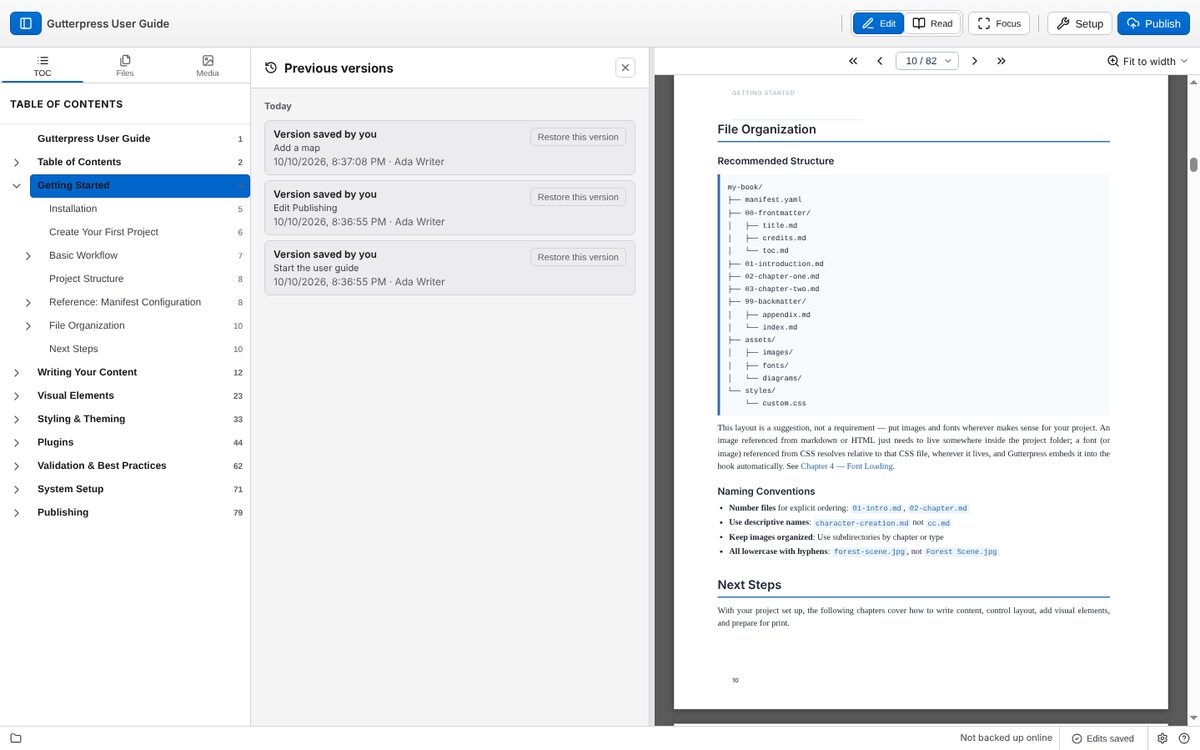The width and height of the screenshot is (1200, 750).
Task: Go to the first page
Action: click(853, 61)
